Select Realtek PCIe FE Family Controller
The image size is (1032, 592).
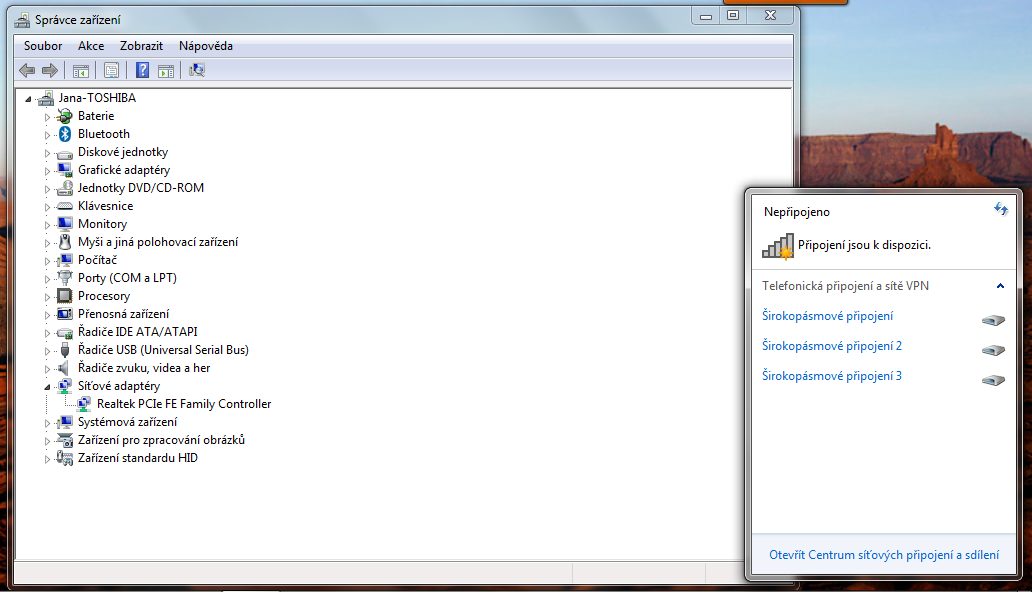coord(183,404)
